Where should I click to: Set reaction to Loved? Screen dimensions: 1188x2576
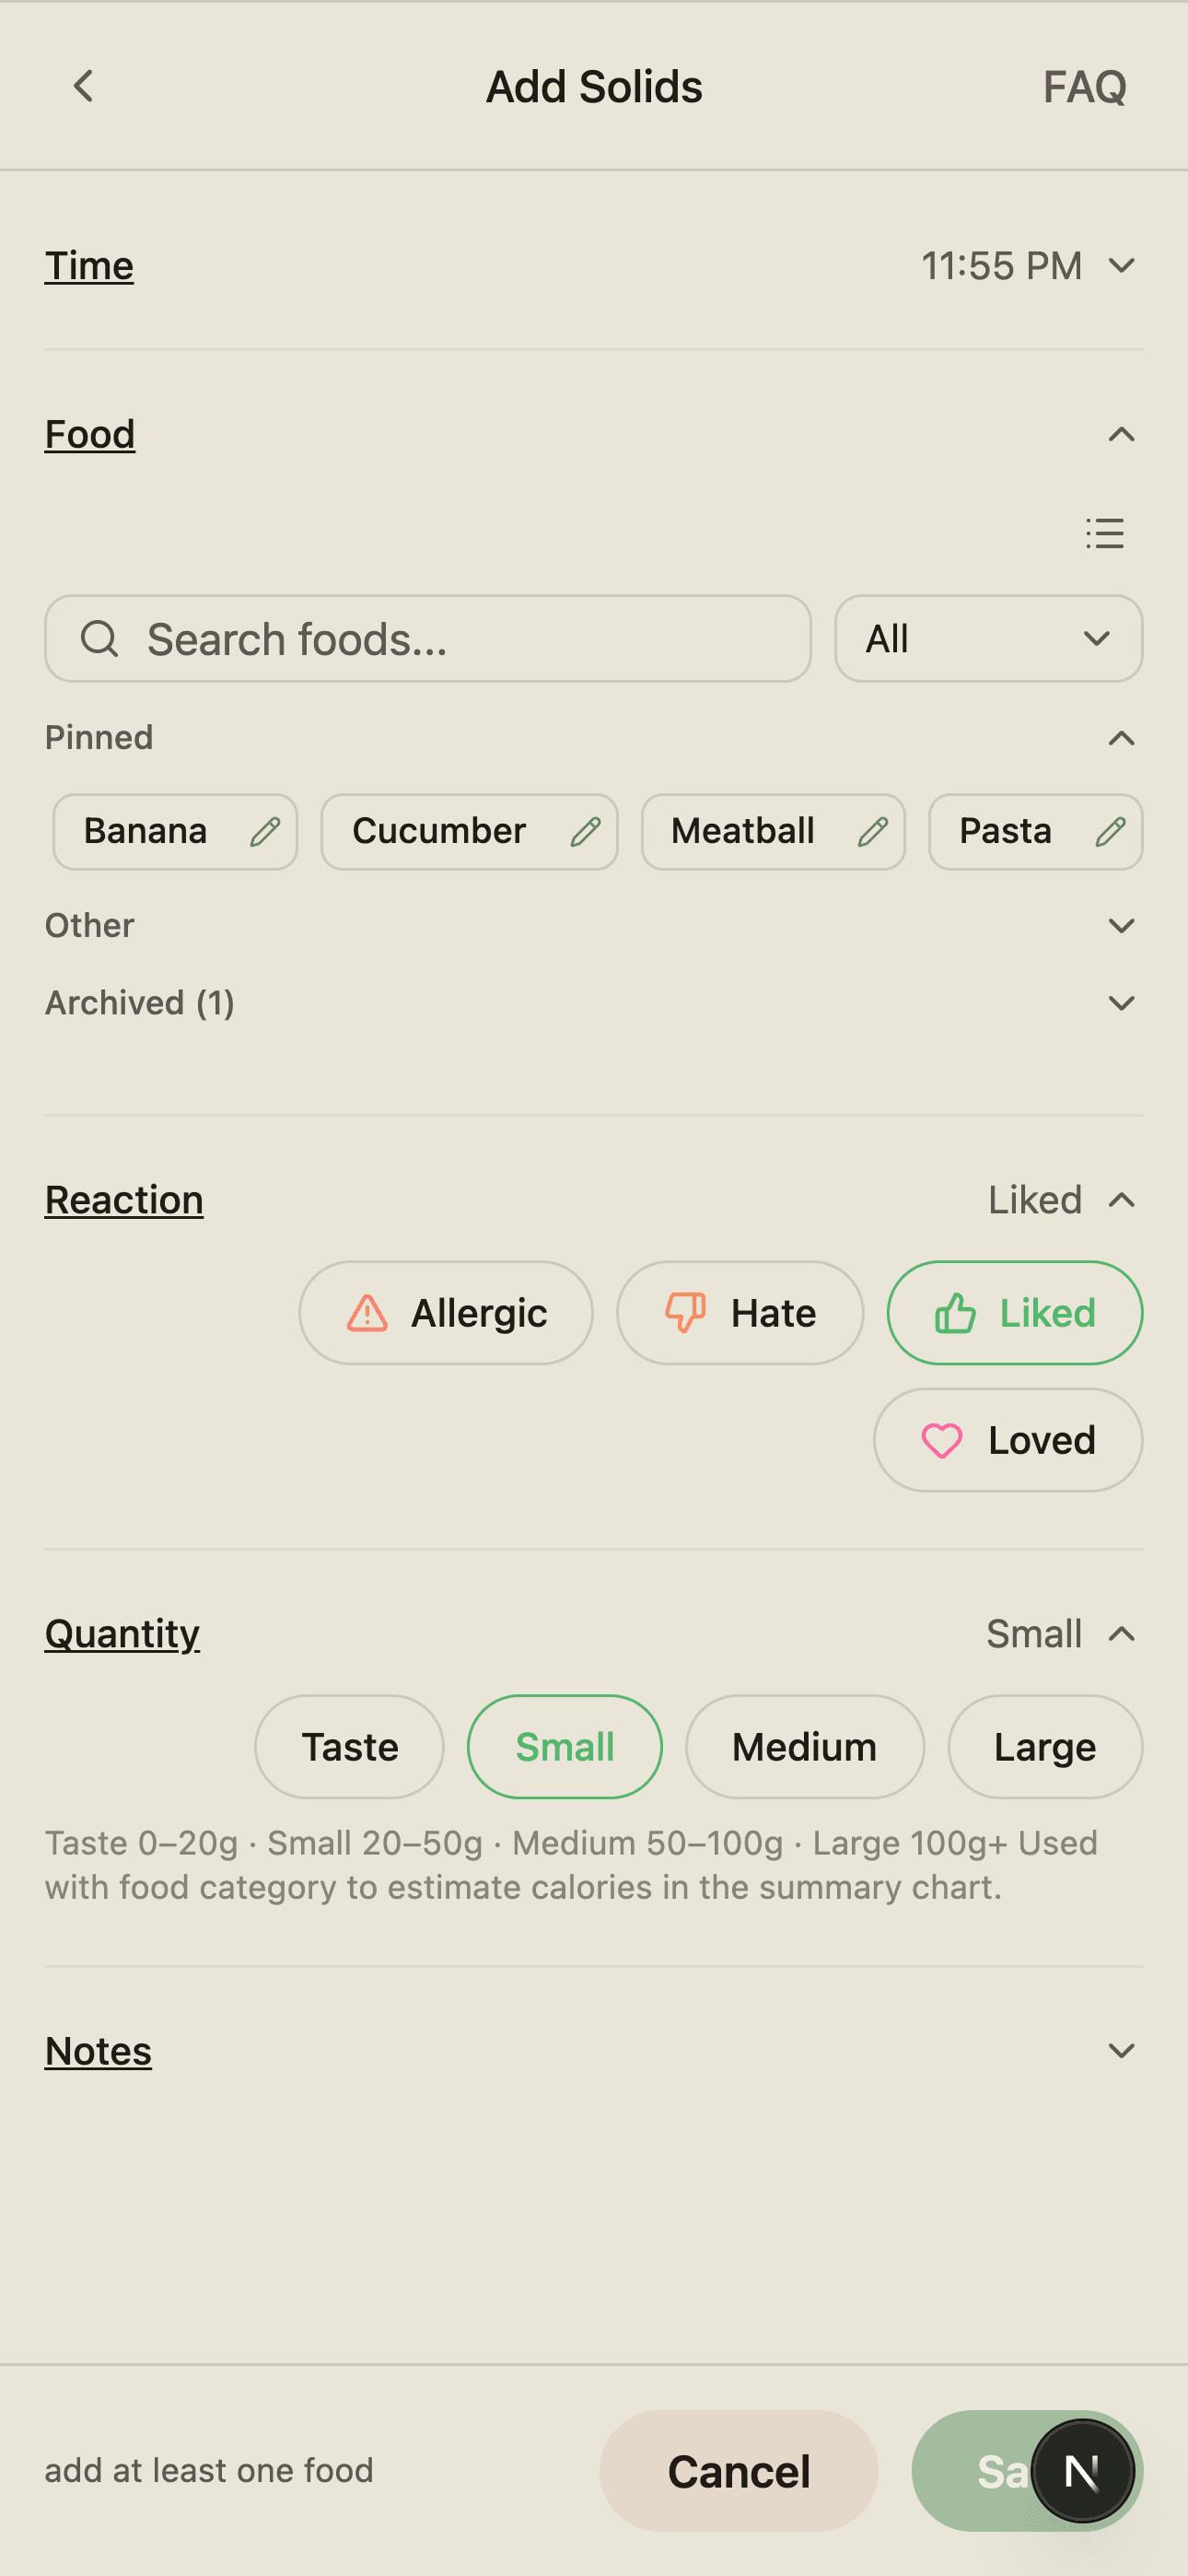[x=1007, y=1440]
